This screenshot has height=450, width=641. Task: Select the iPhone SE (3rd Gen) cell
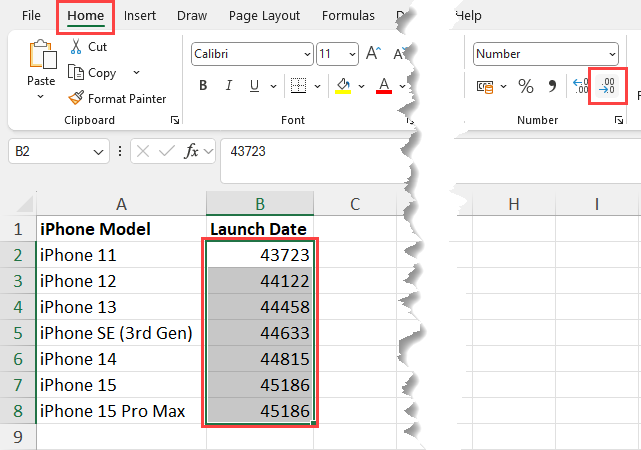121,333
